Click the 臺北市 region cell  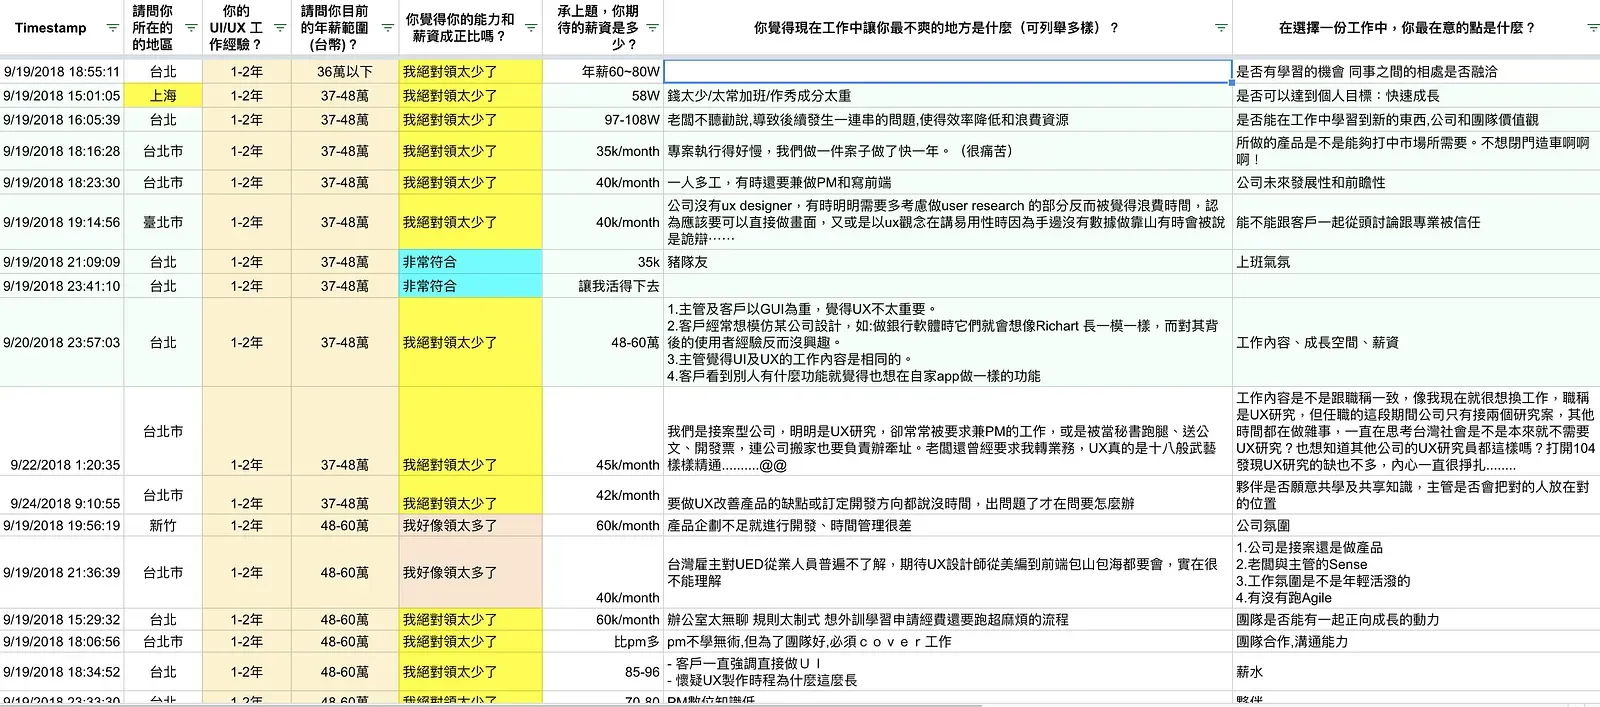click(x=163, y=222)
